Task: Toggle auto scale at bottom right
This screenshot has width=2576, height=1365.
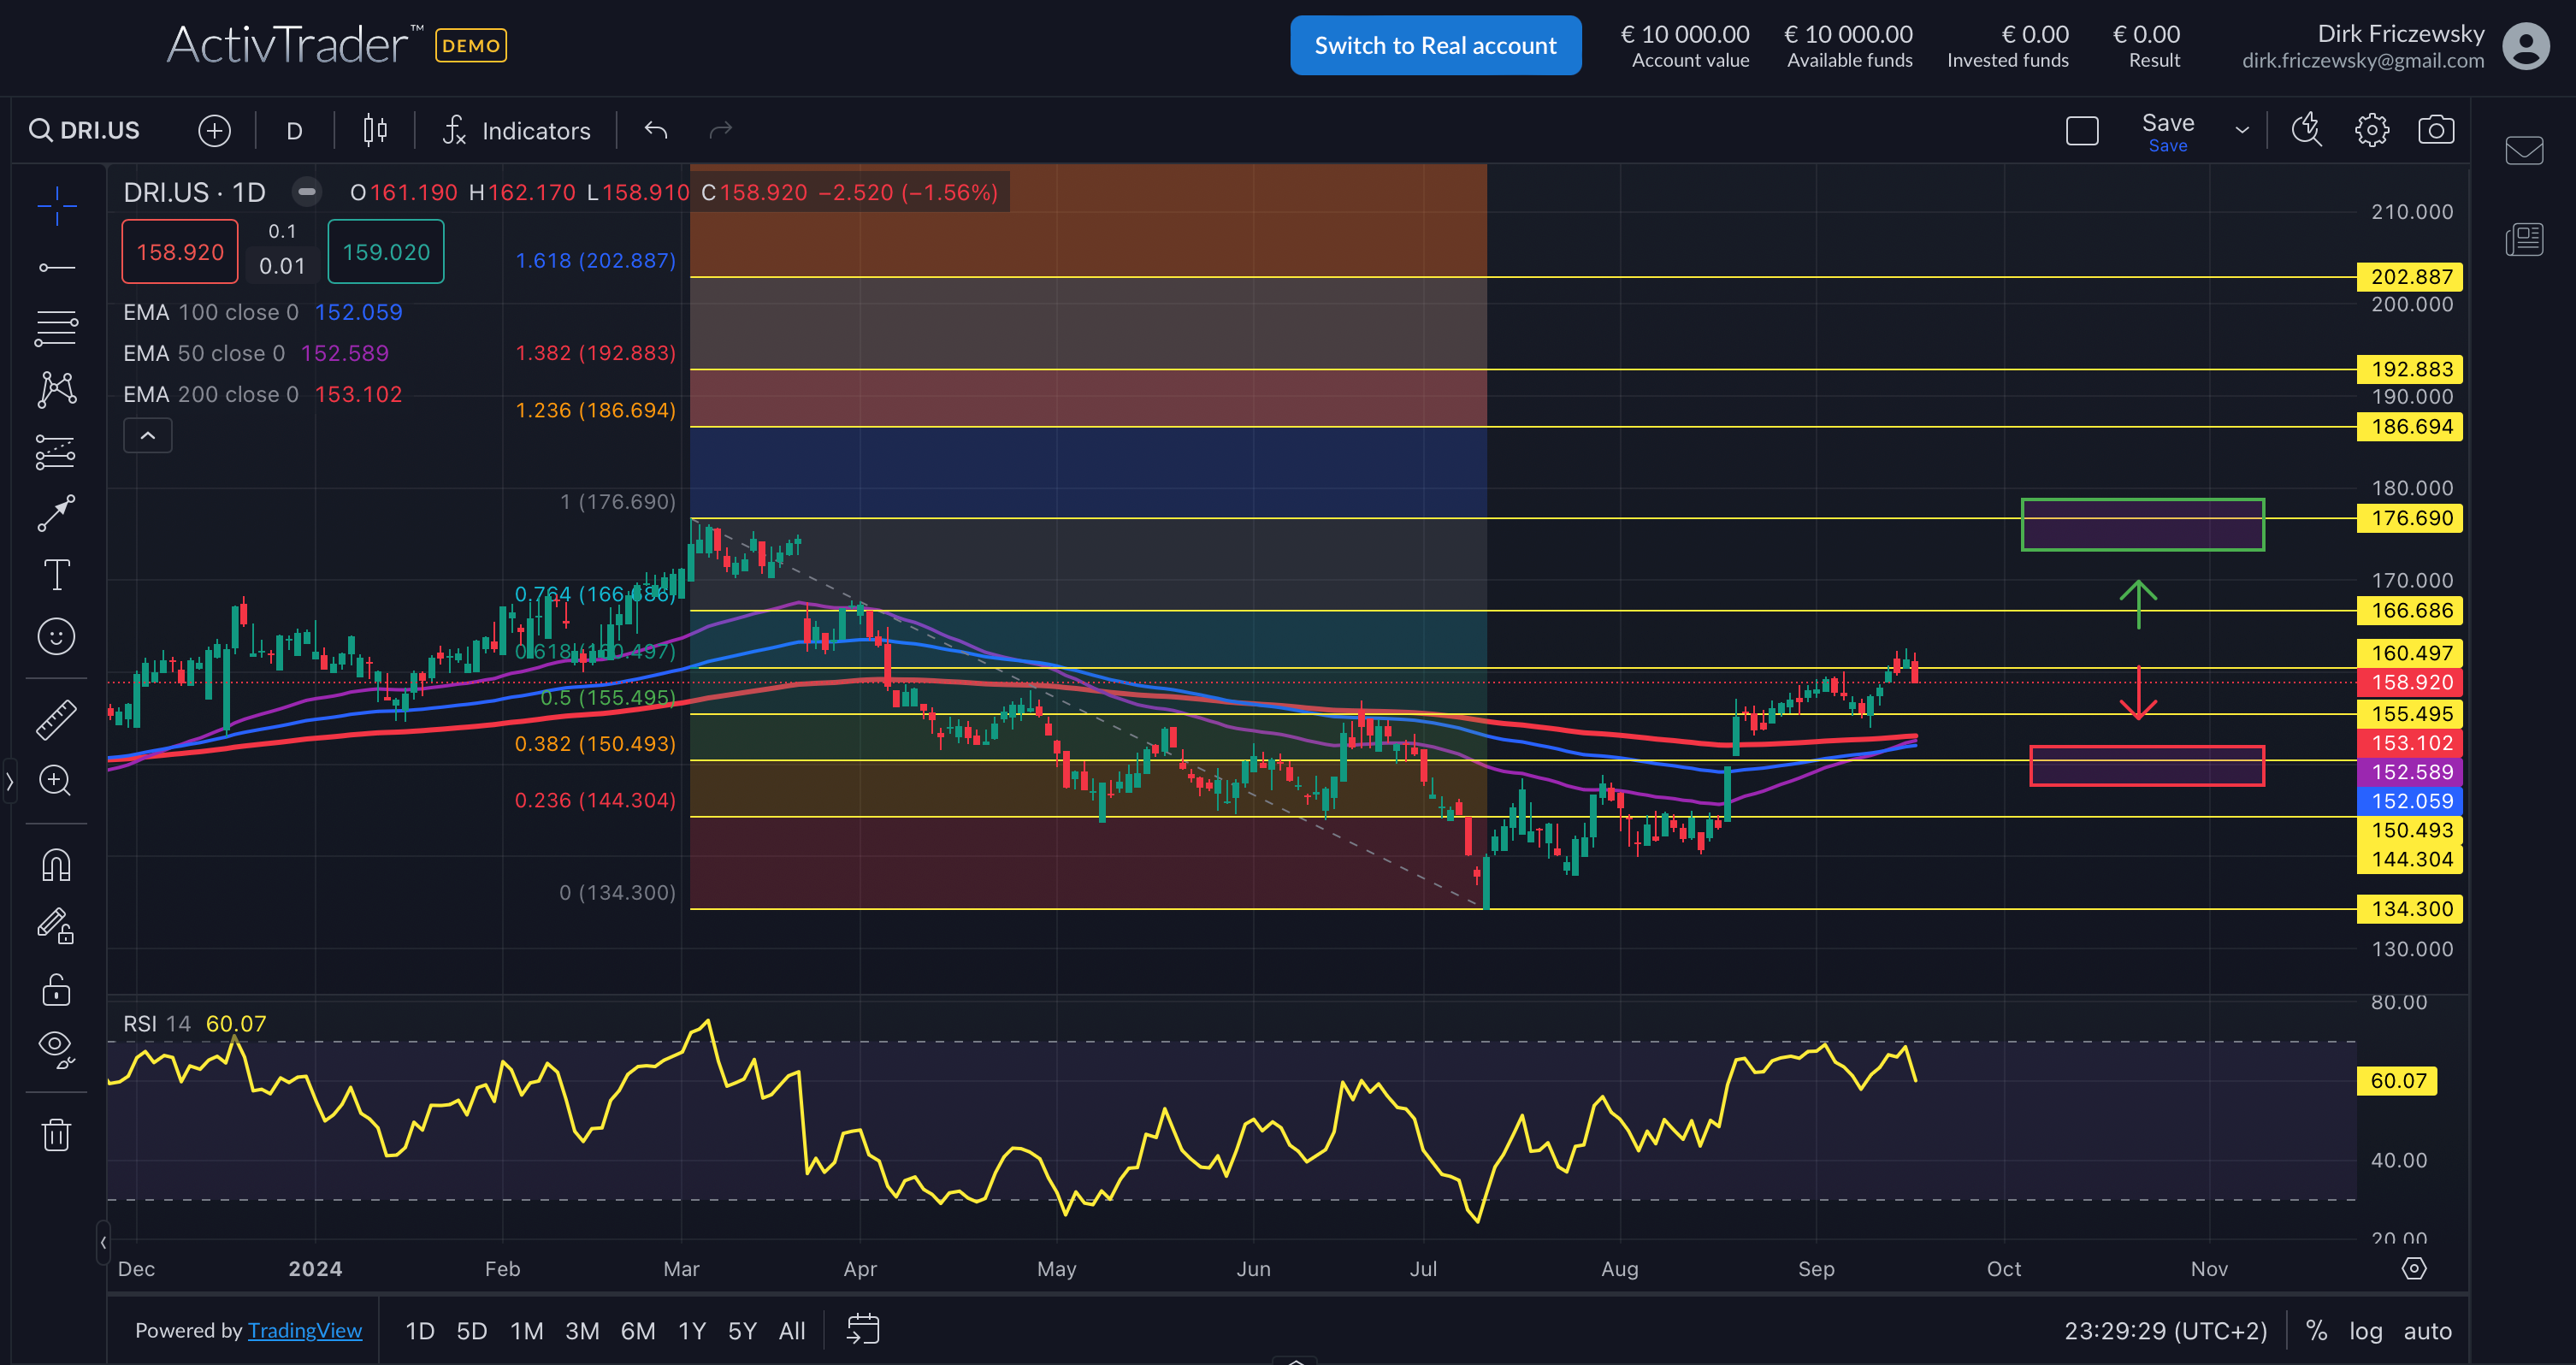Action: [2427, 1331]
